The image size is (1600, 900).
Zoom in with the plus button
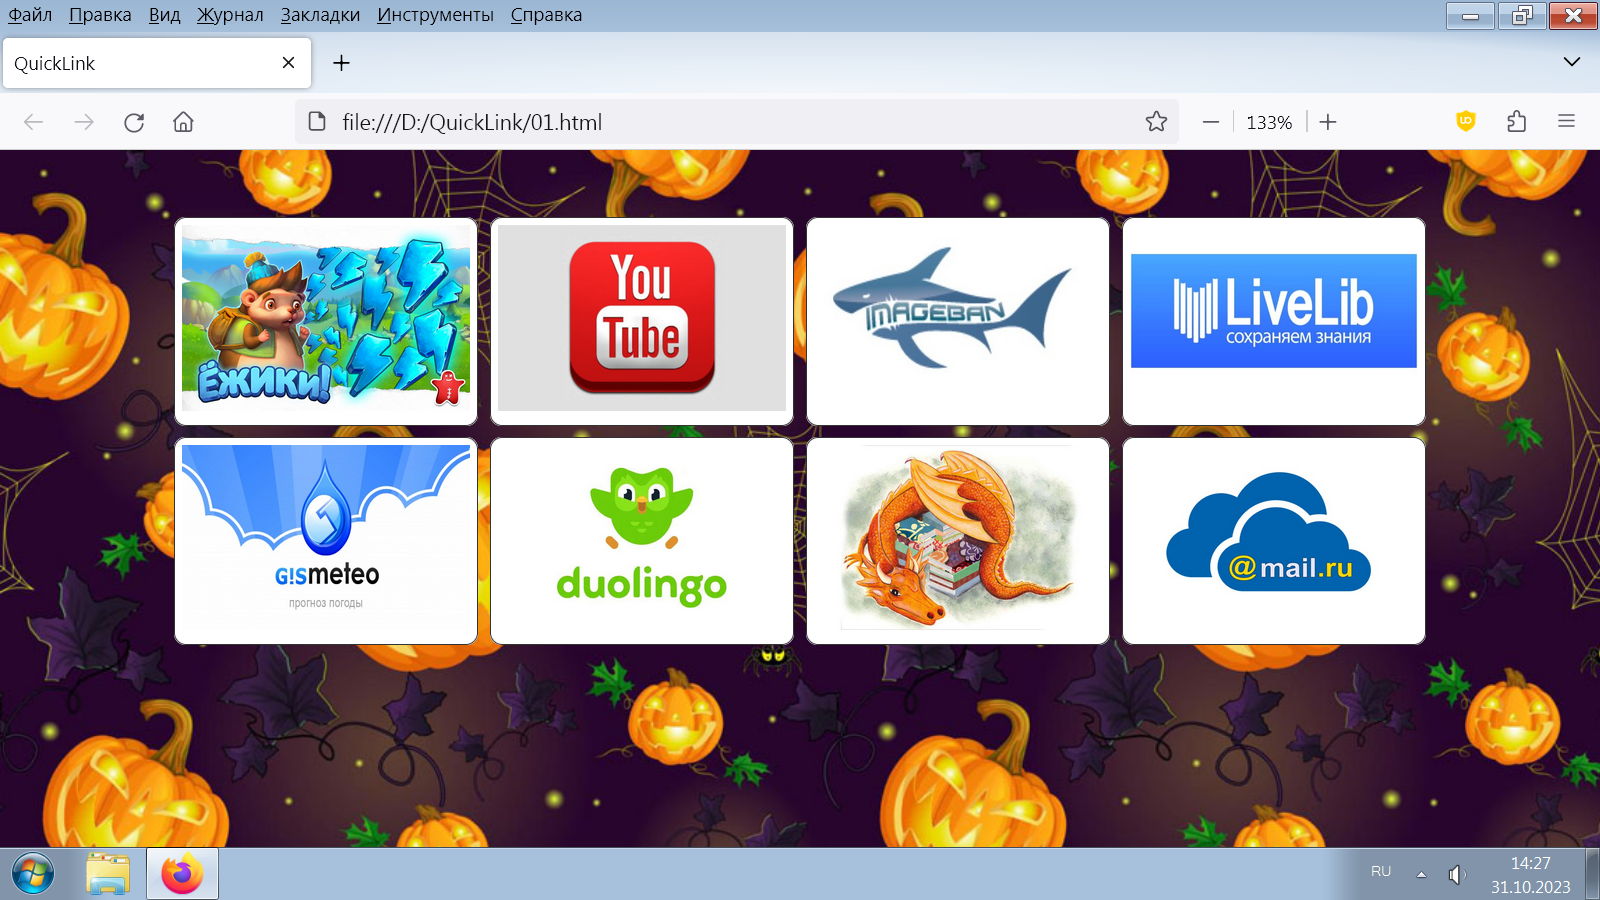point(1328,122)
